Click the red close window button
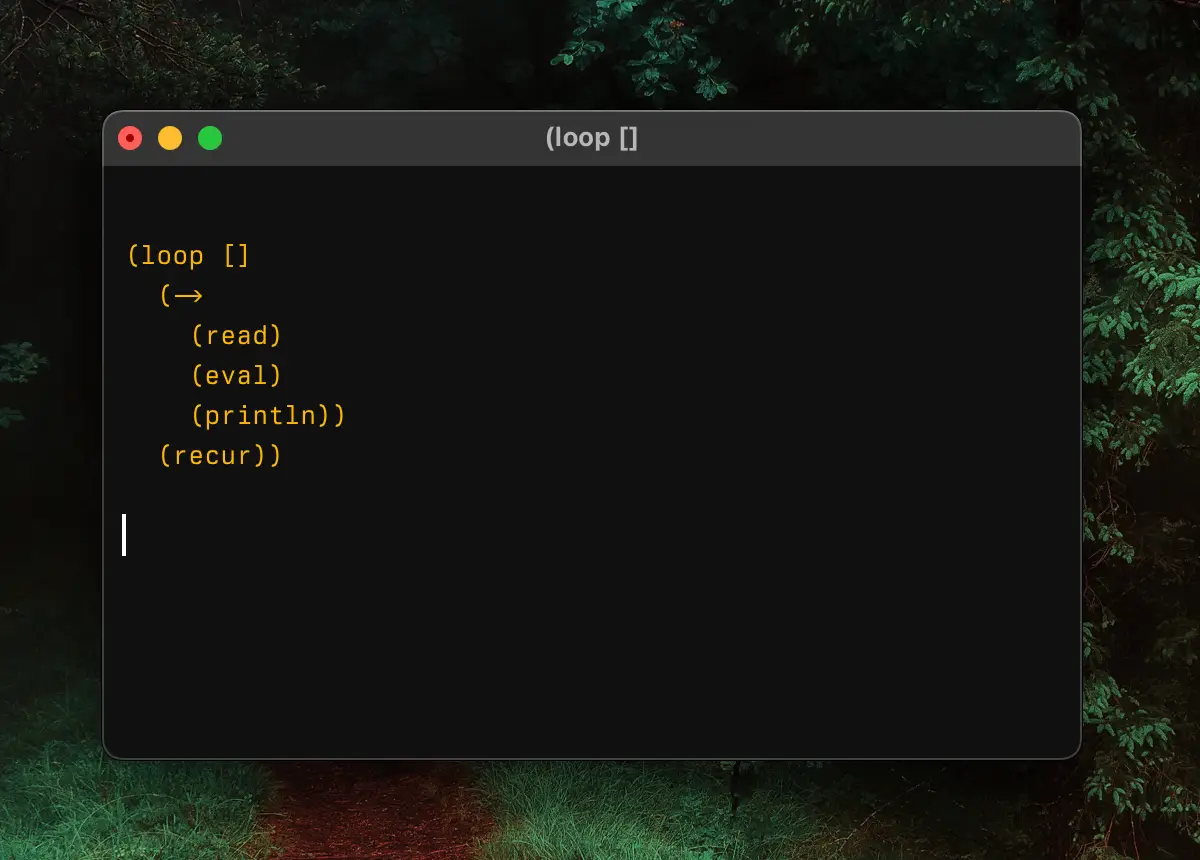This screenshot has width=1200, height=860. [130, 138]
